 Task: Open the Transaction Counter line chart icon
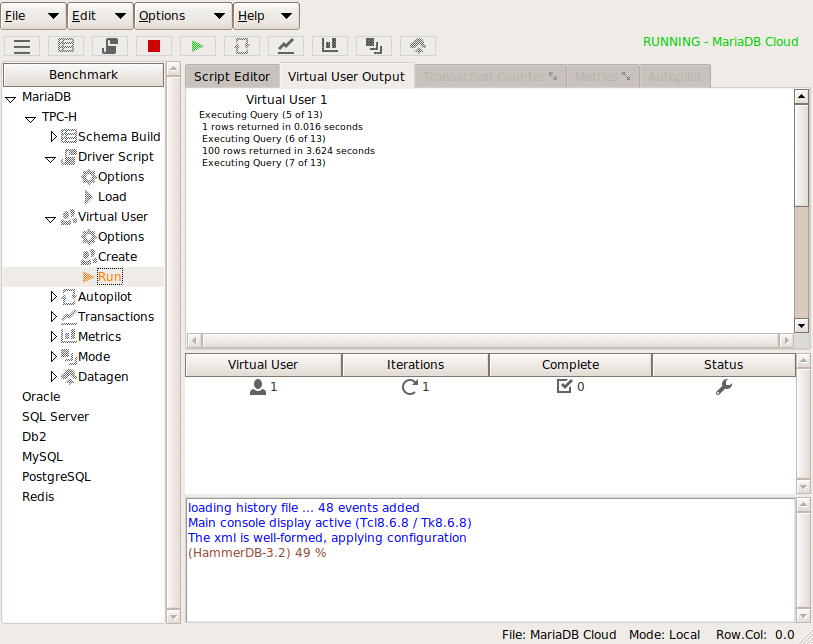click(286, 46)
